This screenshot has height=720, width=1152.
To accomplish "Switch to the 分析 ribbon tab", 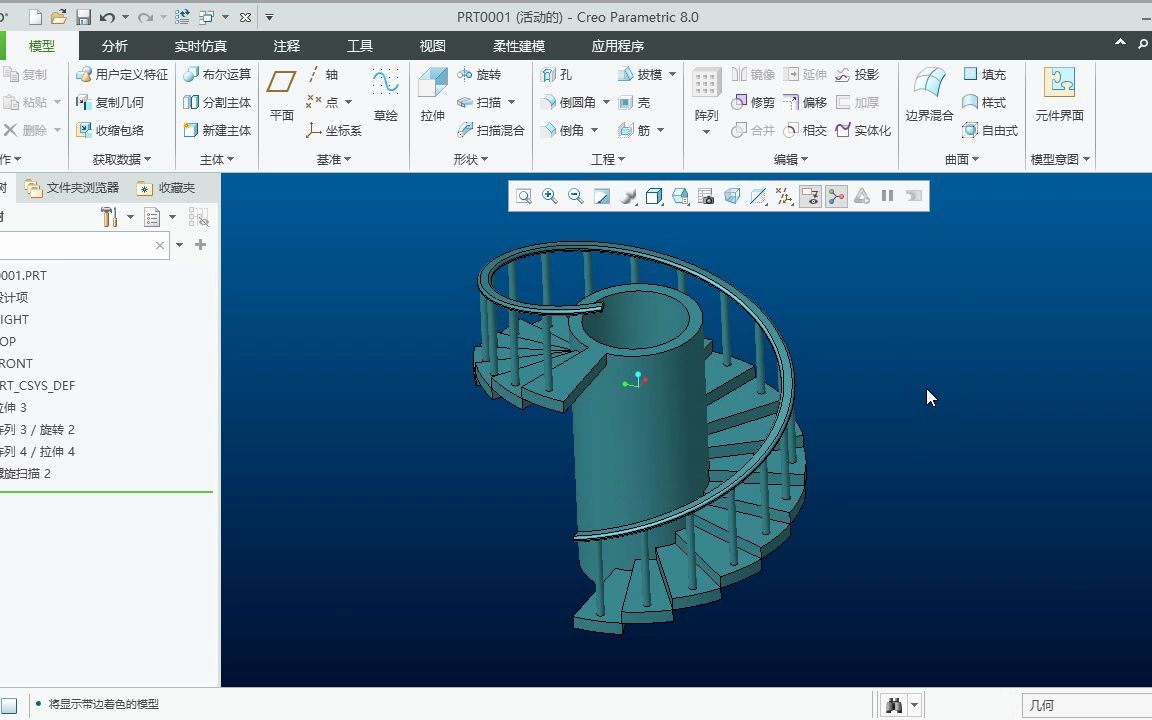I will pos(115,46).
